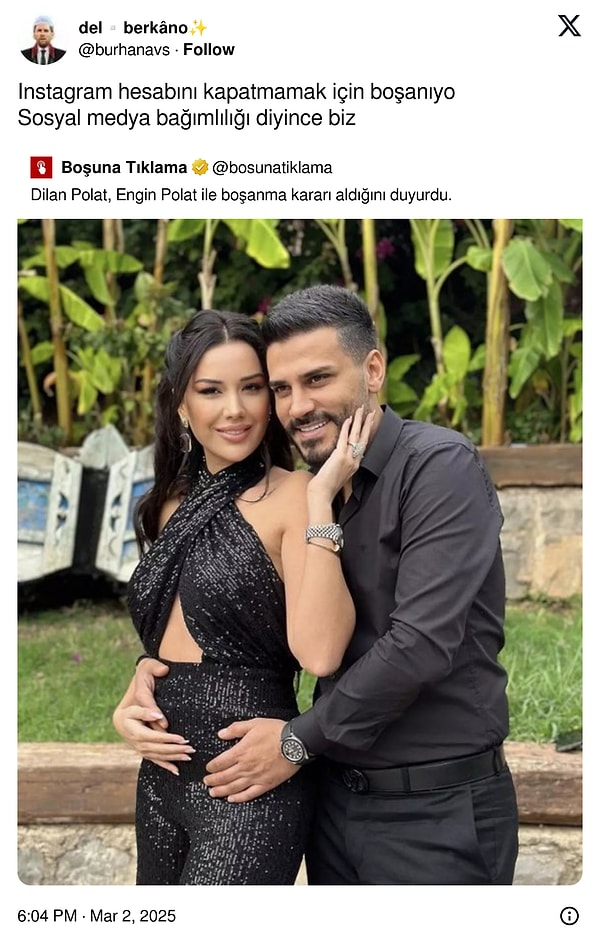Viewport: 600px width, 946px height.
Task: Open the red Boşuna Tıklama avatar icon
Action: (41, 167)
